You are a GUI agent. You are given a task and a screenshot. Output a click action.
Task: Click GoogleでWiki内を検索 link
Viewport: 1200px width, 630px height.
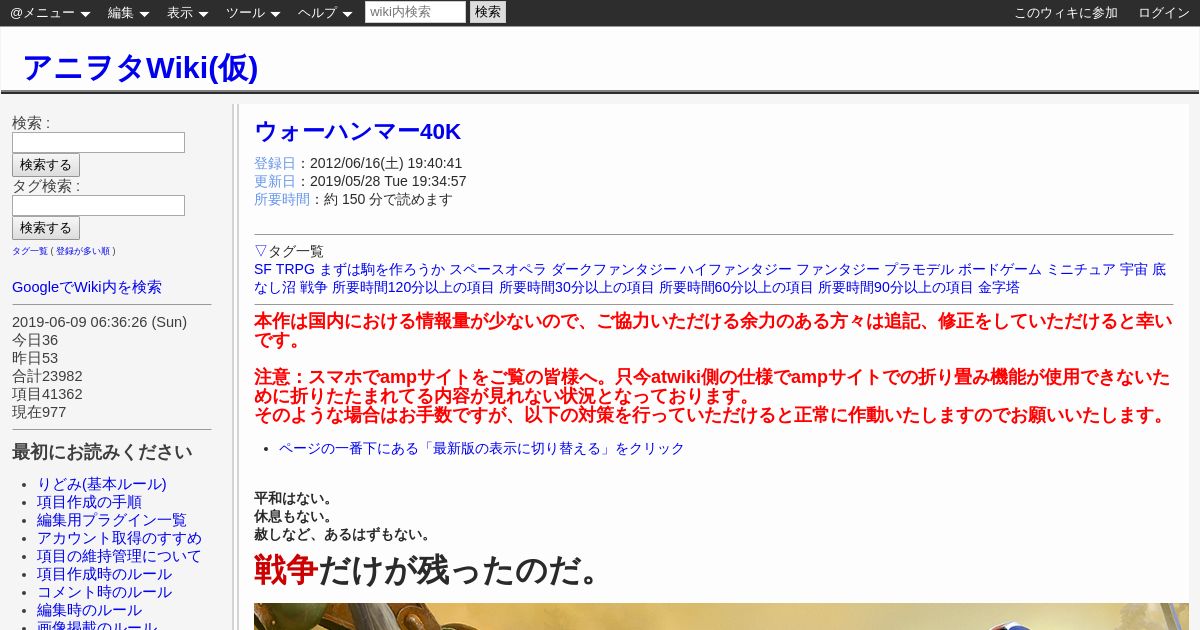tap(87, 287)
